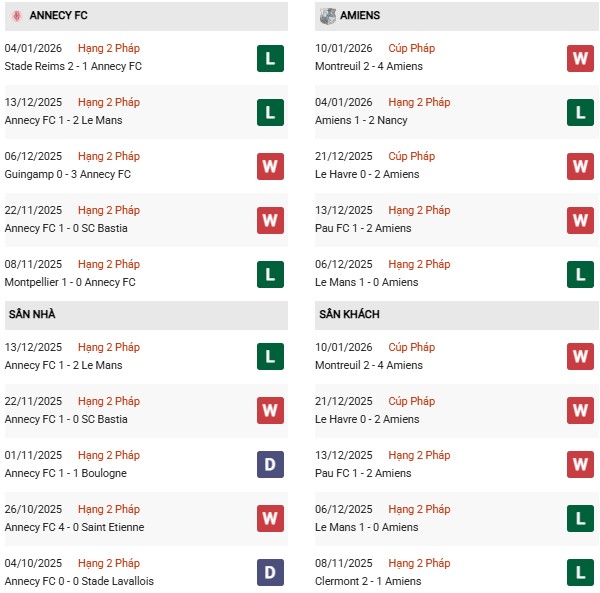
Task: Click the Annecy FC club logo
Action: [x=16, y=16]
